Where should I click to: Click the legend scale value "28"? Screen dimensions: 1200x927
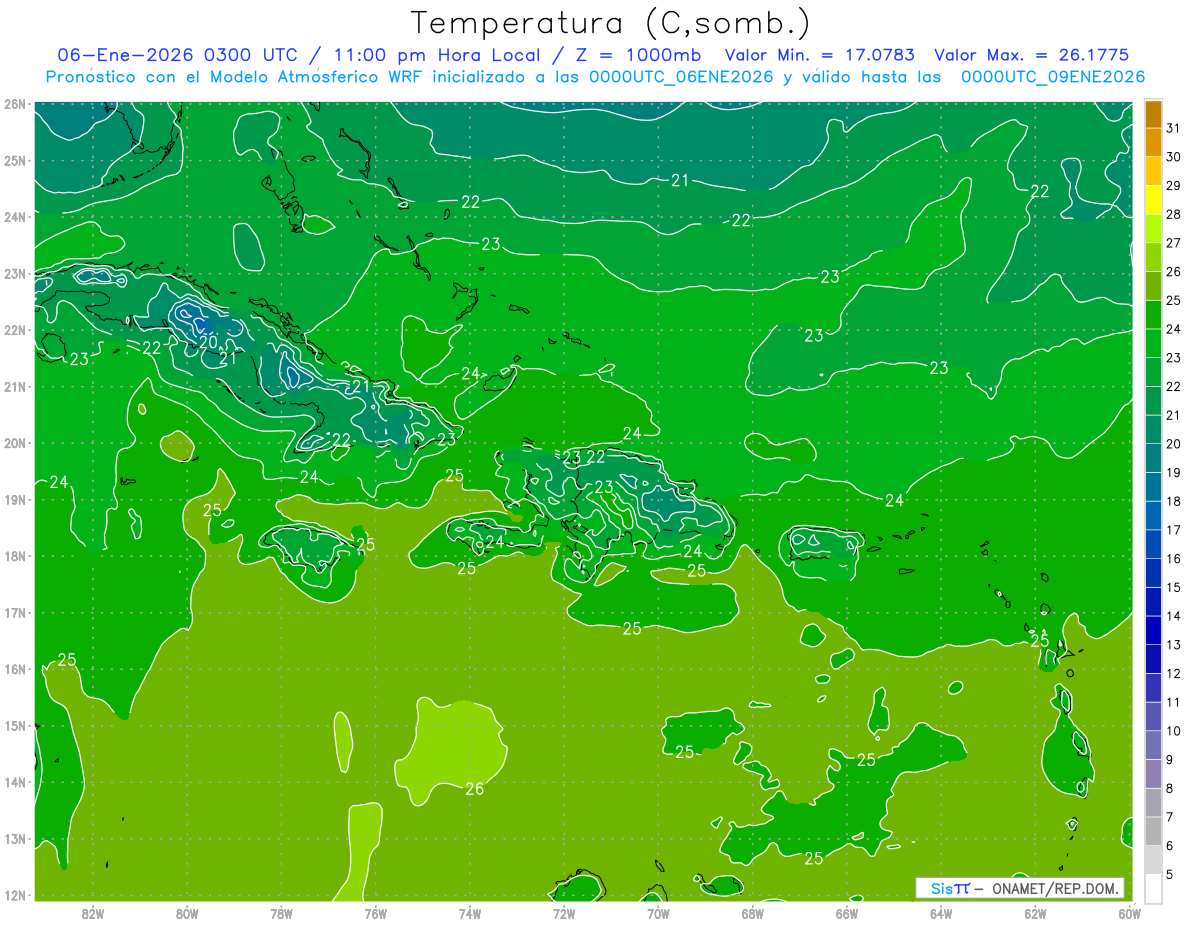(x=1173, y=214)
